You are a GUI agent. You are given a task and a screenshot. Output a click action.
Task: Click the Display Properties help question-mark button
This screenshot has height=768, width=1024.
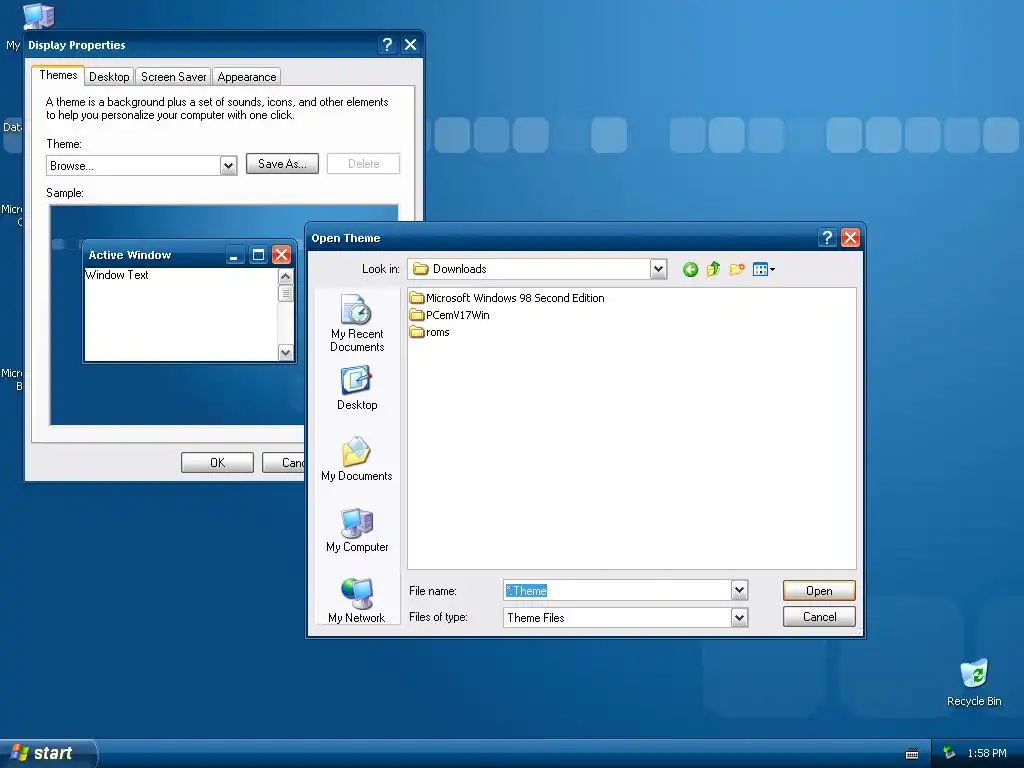[387, 44]
